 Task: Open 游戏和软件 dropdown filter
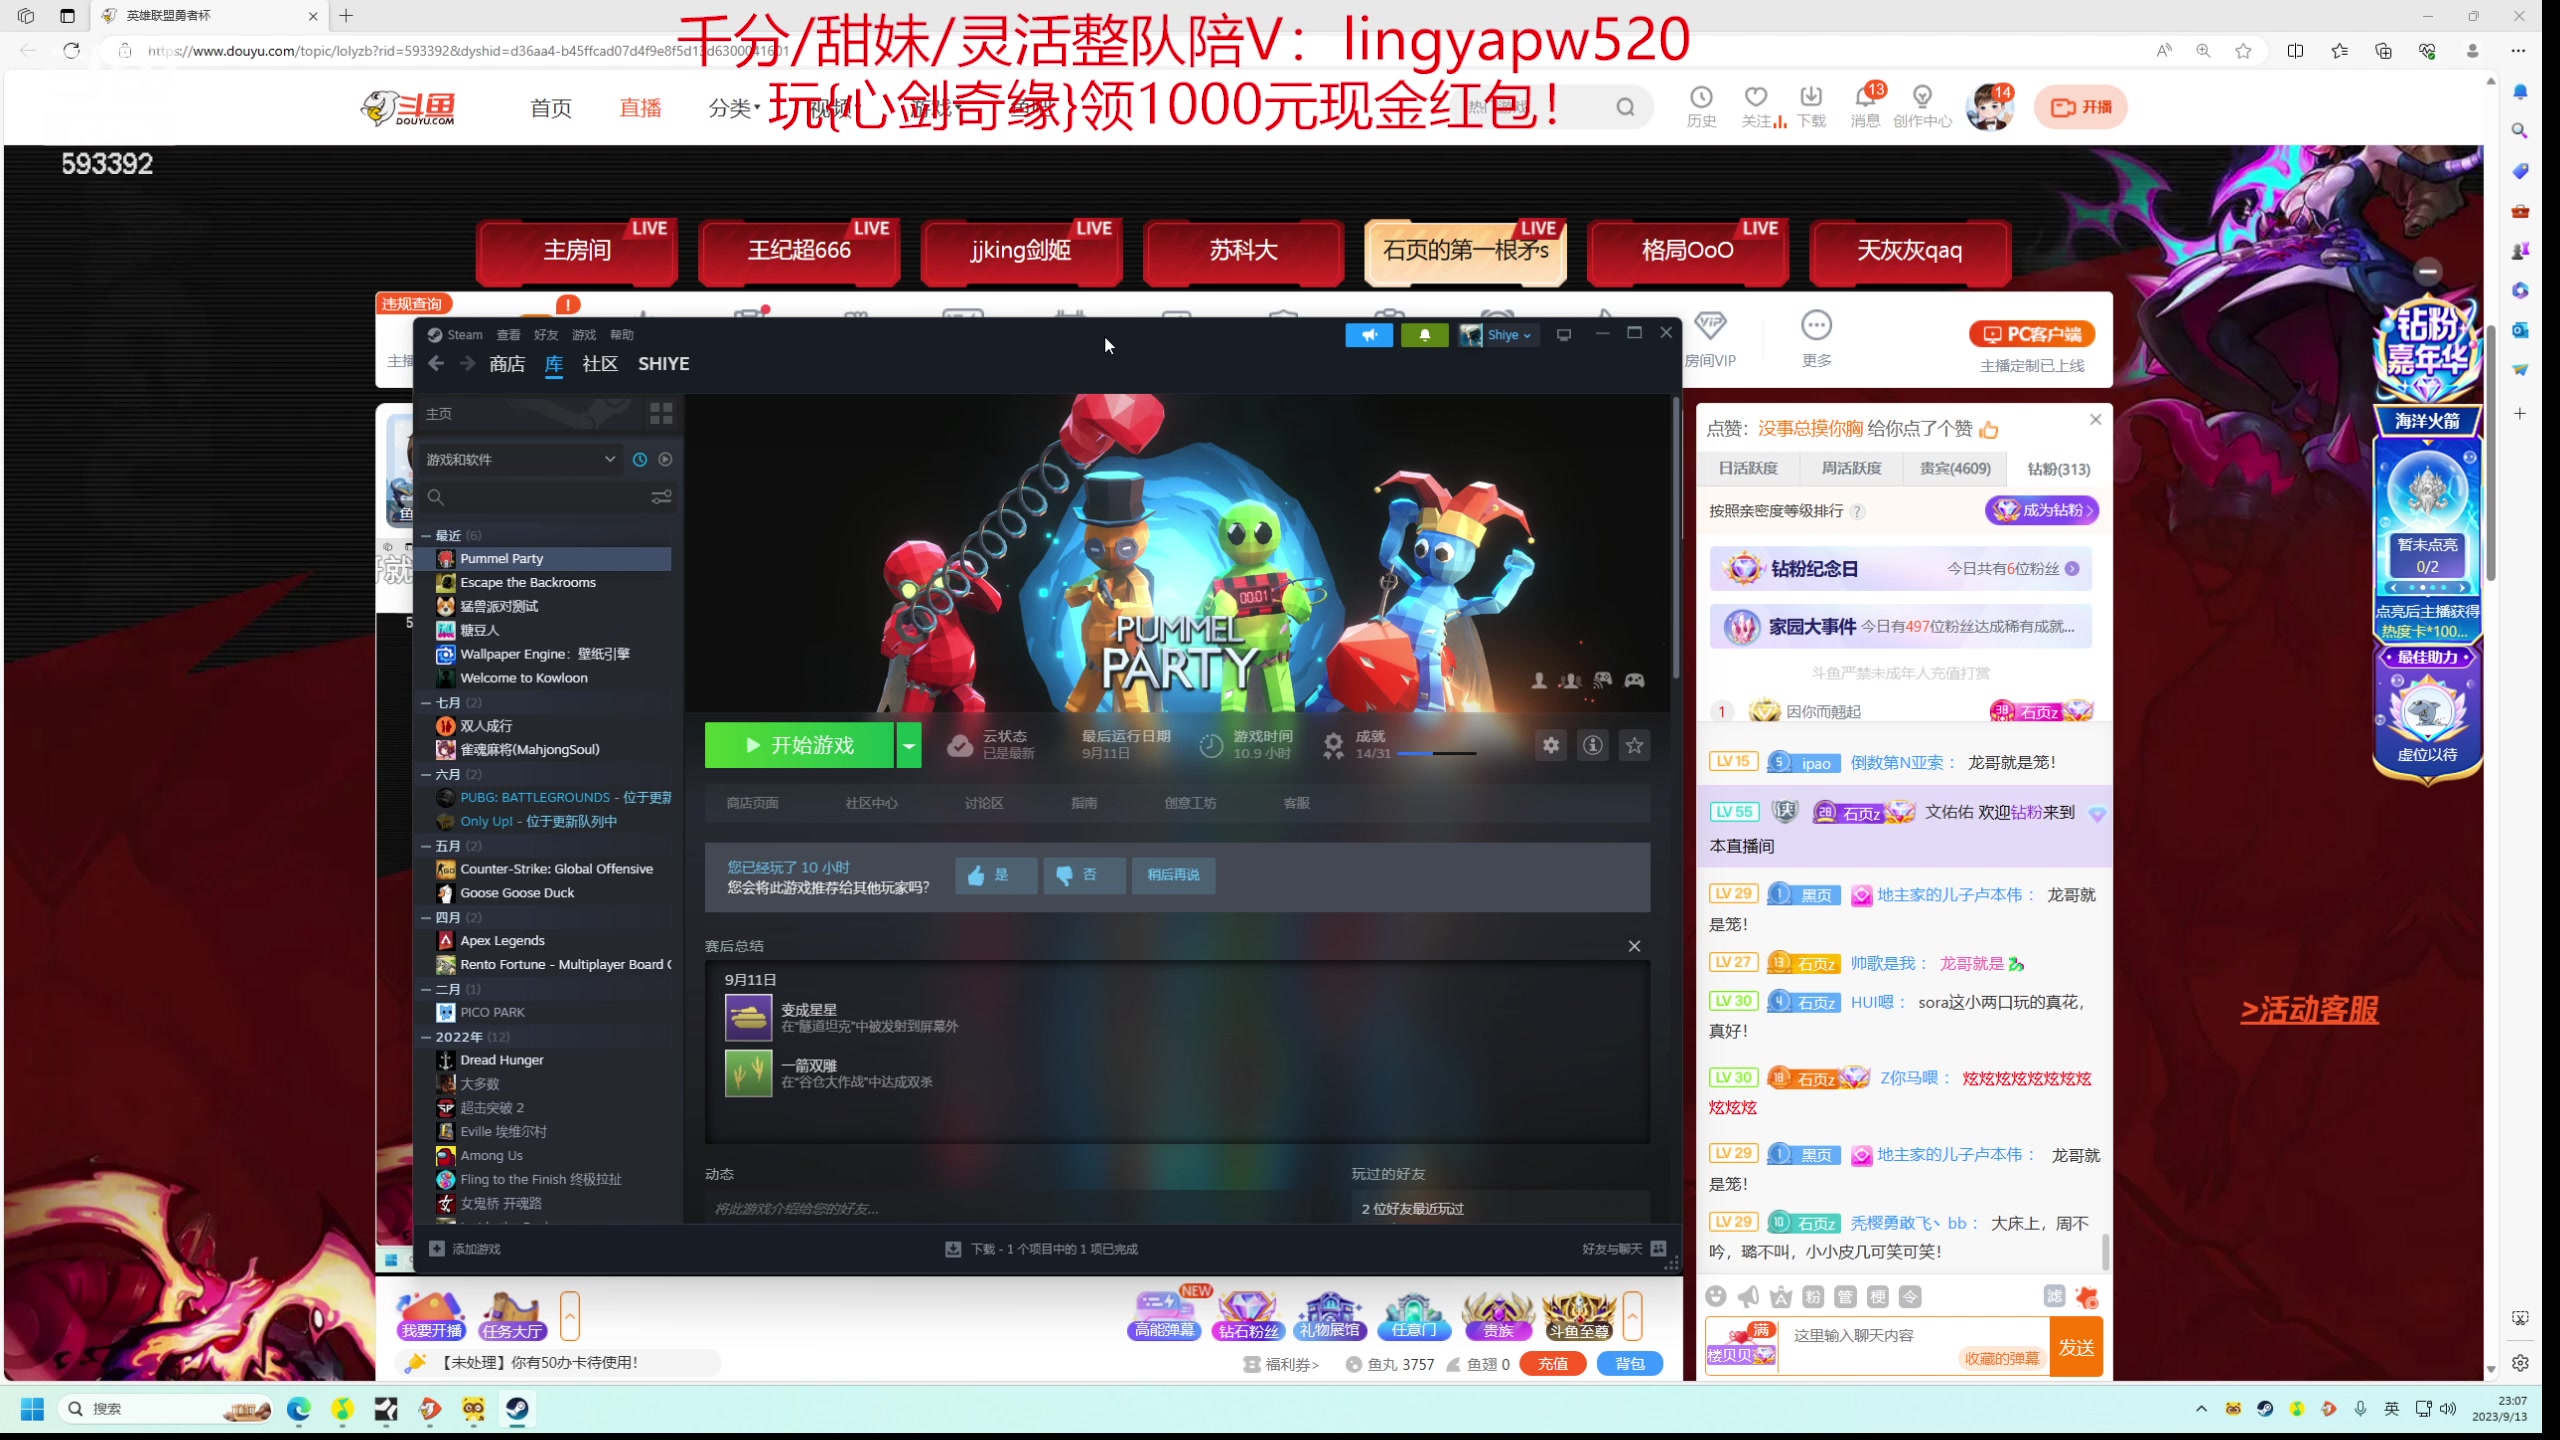tap(520, 459)
